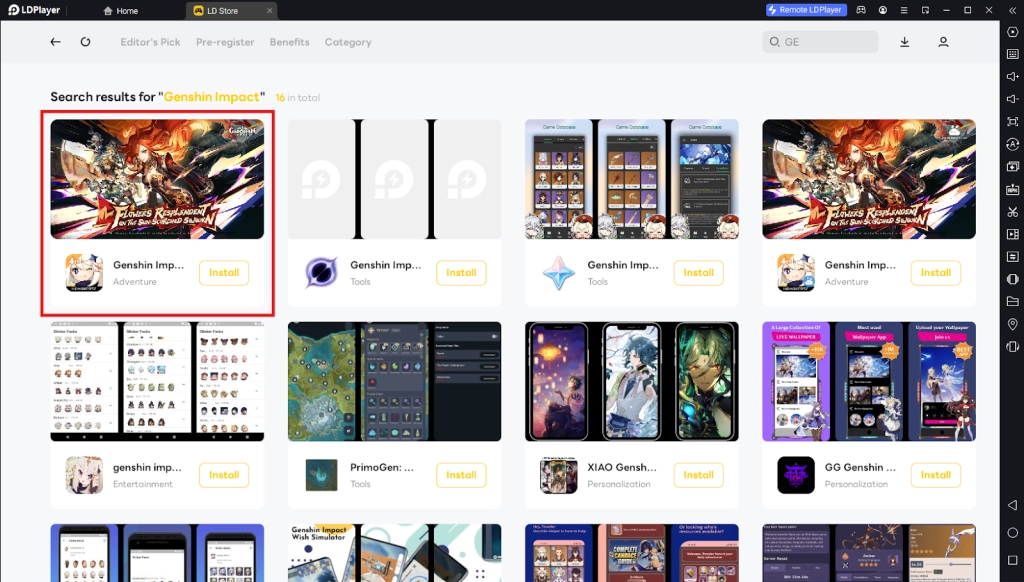Click the purple orb app icon
The height and width of the screenshot is (582, 1024).
[x=321, y=272]
